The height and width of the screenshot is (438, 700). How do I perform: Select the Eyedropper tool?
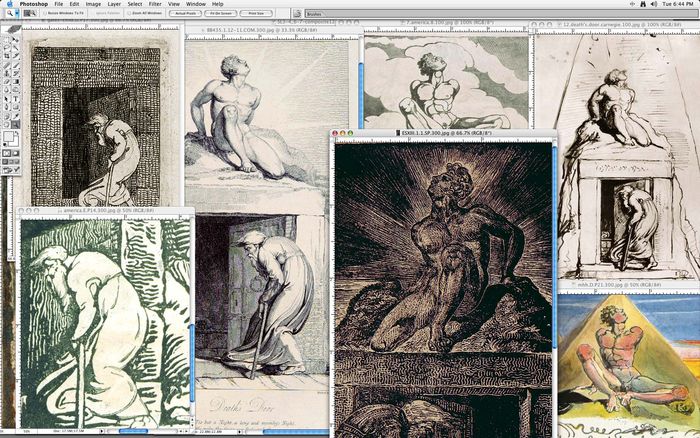(15, 115)
